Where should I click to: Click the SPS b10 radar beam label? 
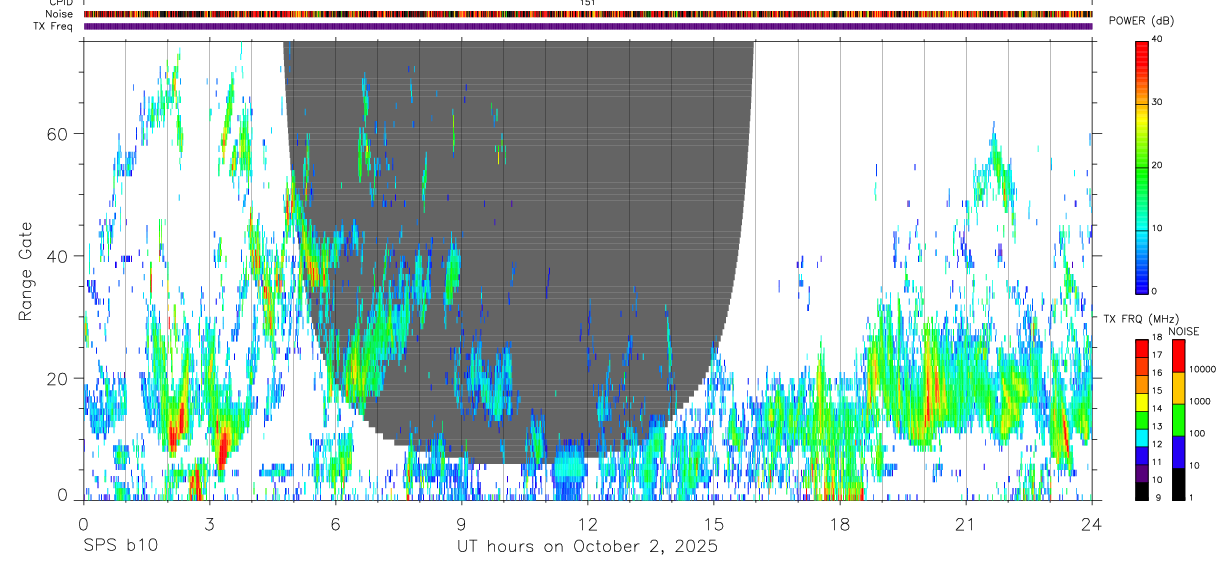120,546
